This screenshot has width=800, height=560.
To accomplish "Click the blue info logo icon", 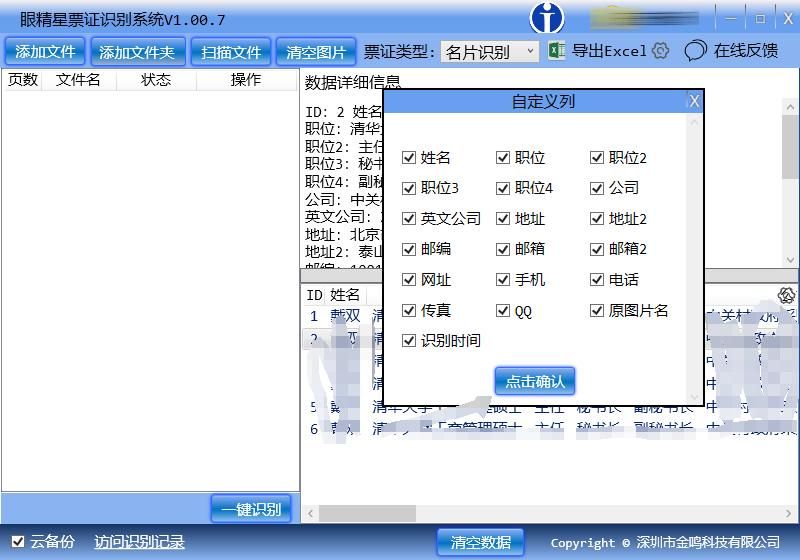I will click(546, 18).
